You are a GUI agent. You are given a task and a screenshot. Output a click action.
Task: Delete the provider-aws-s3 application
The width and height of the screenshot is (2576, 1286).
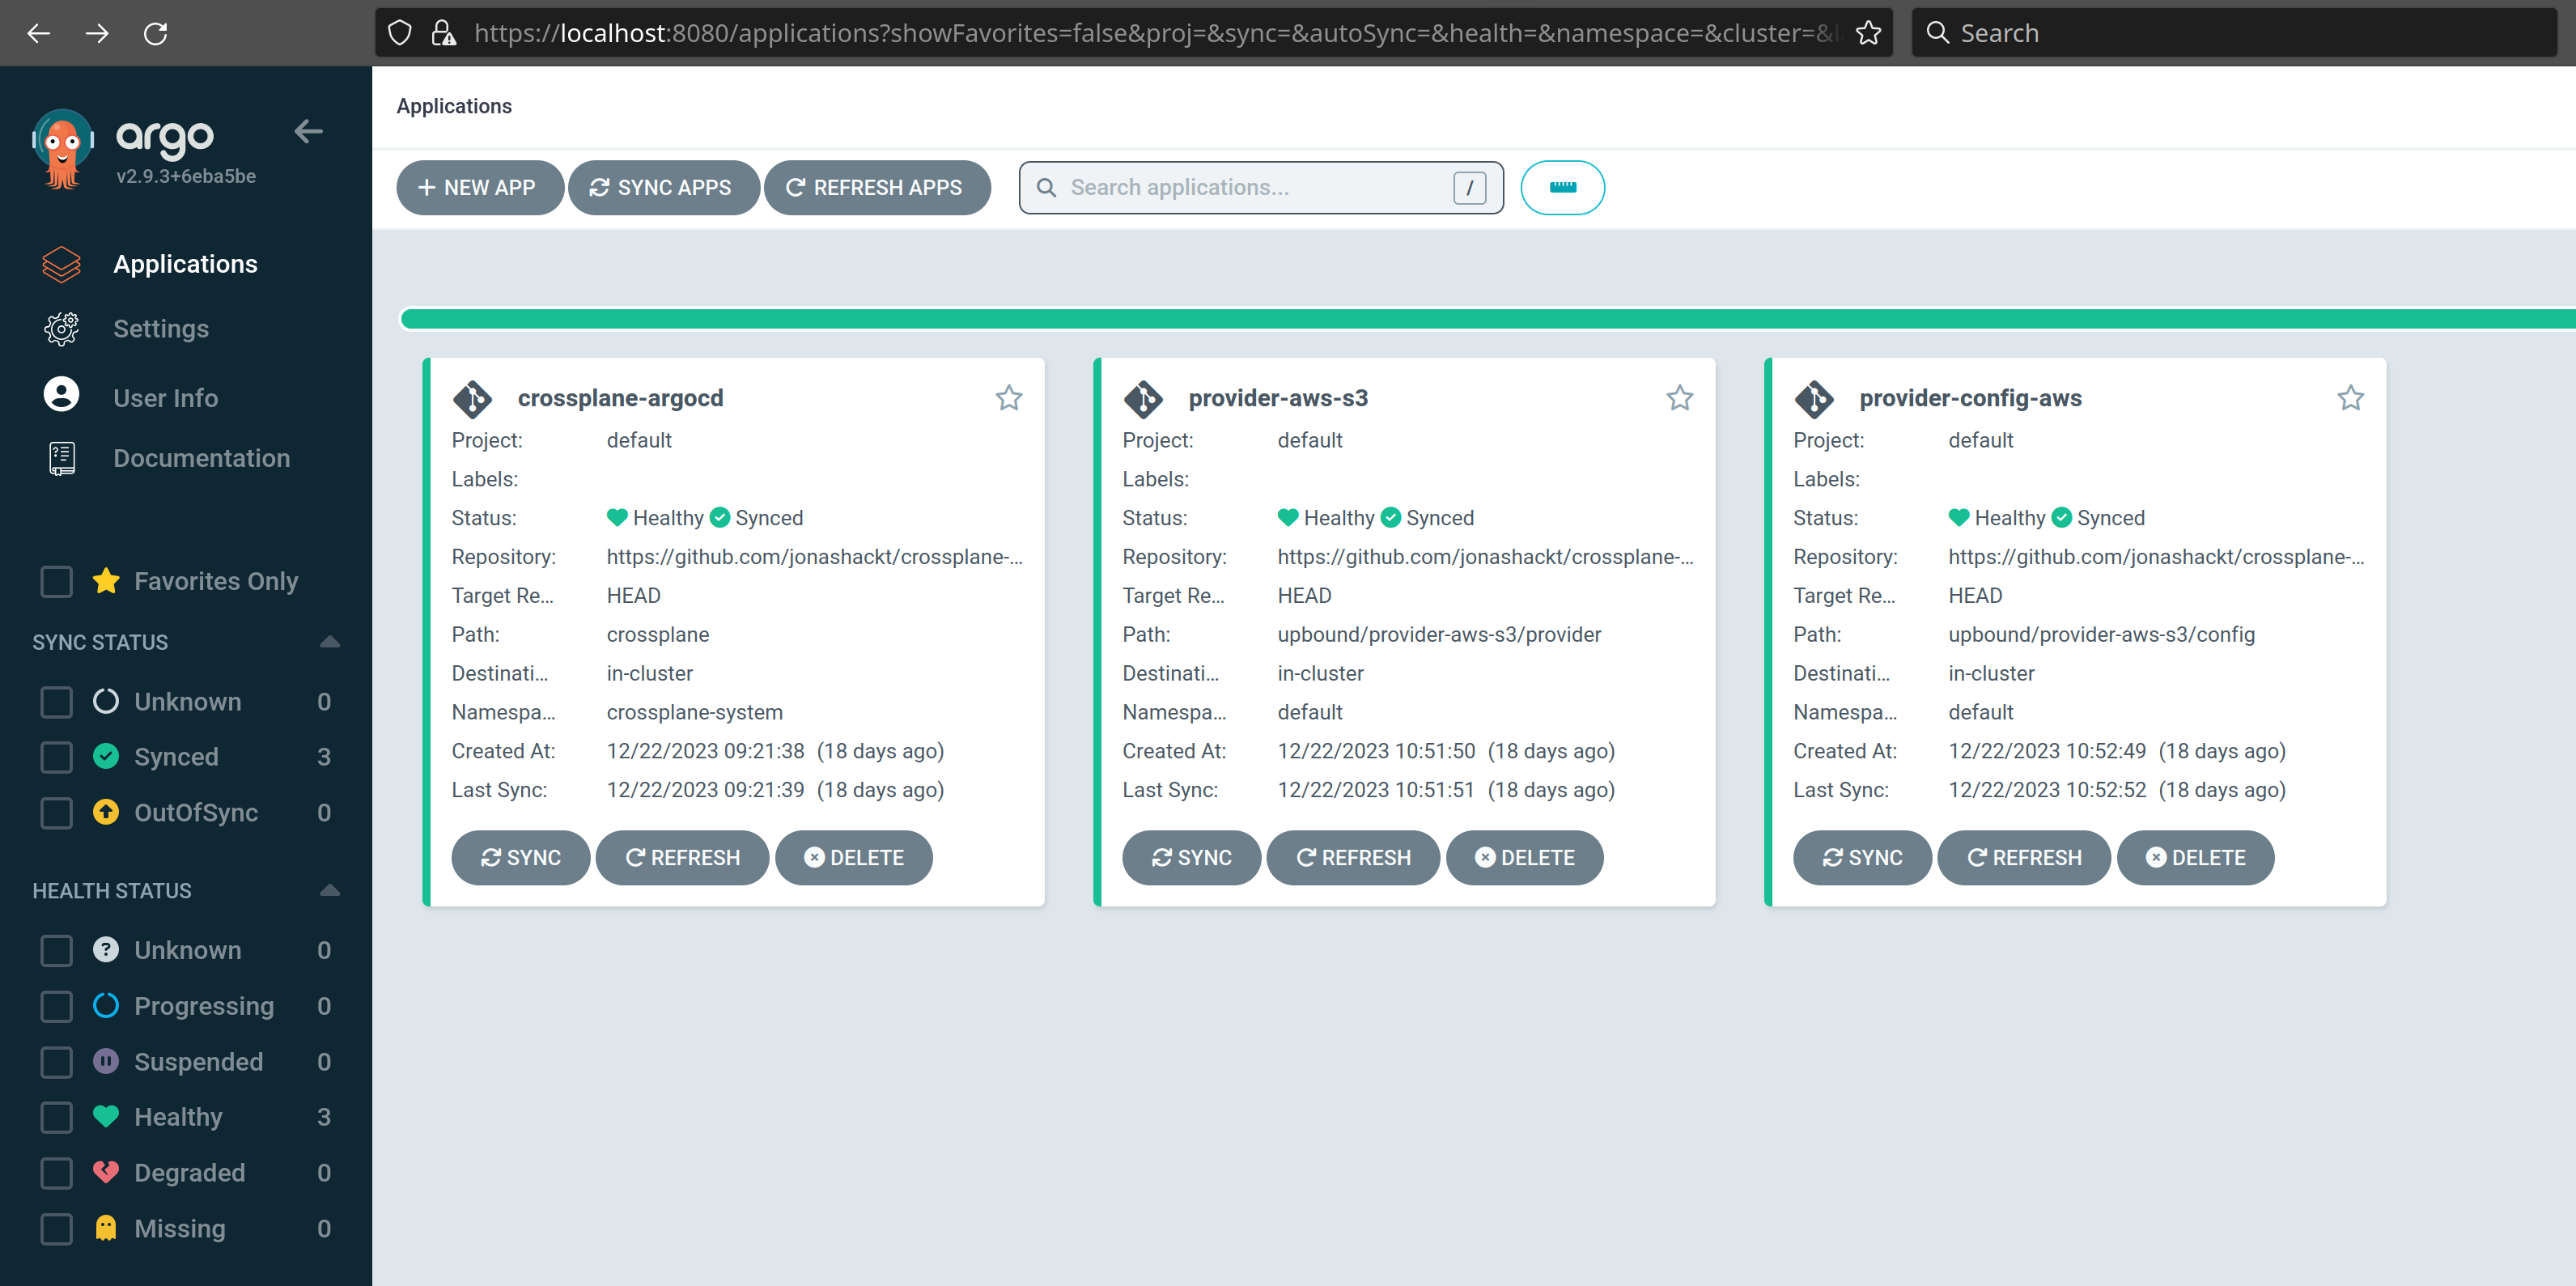tap(1524, 857)
